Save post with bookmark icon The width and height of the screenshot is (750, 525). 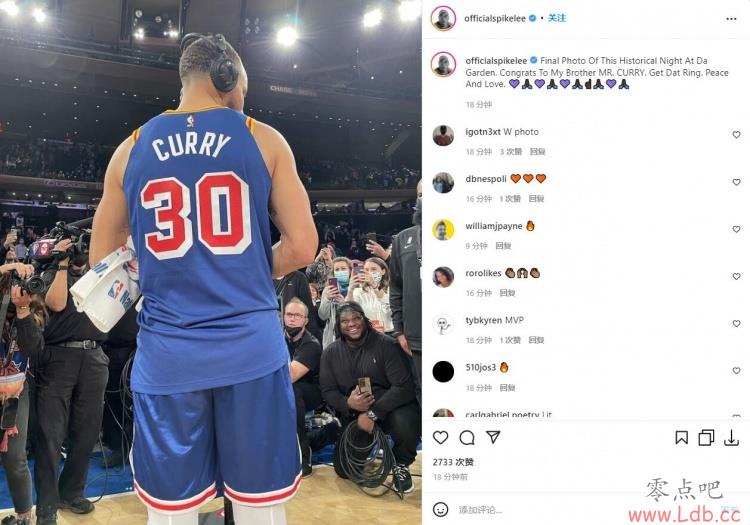click(x=681, y=438)
